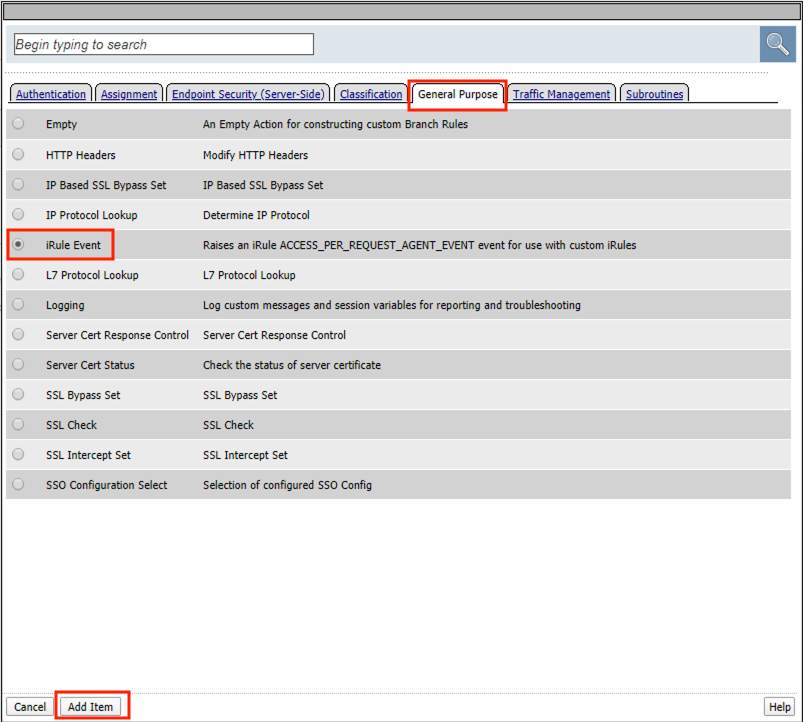This screenshot has width=803, height=722.
Task: Click the 'Determine IP Protocol' description
Action: pyautogui.click(x=256, y=215)
